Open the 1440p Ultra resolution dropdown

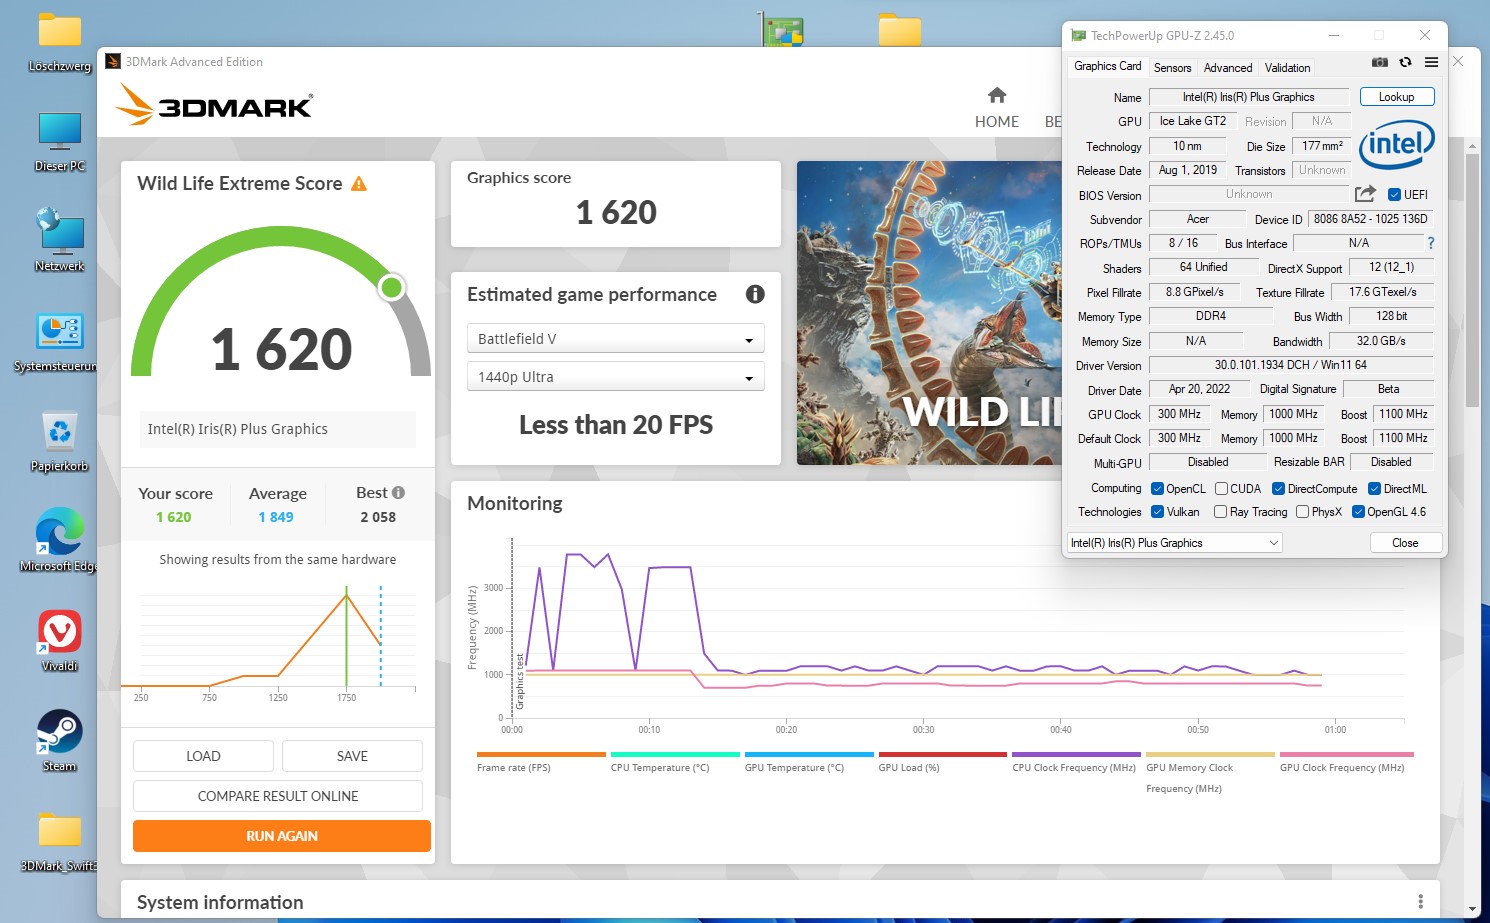pyautogui.click(x=616, y=377)
